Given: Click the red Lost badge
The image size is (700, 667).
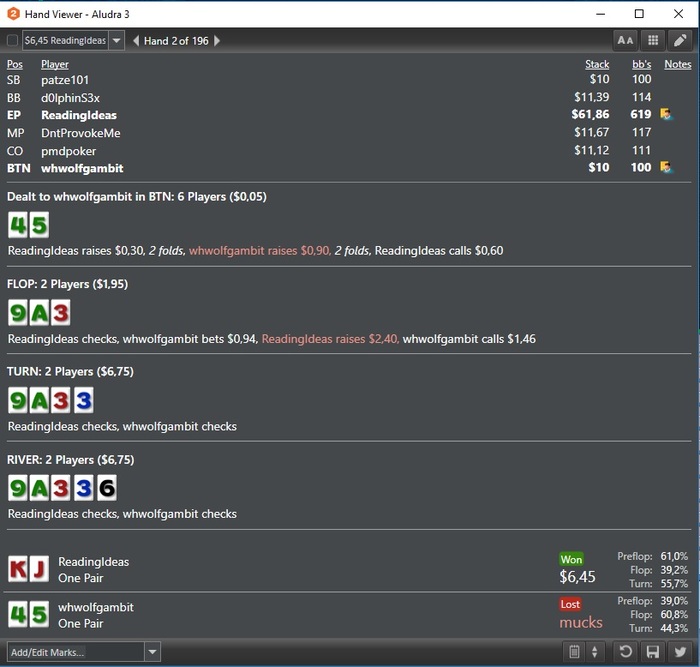Looking at the screenshot, I should (570, 604).
